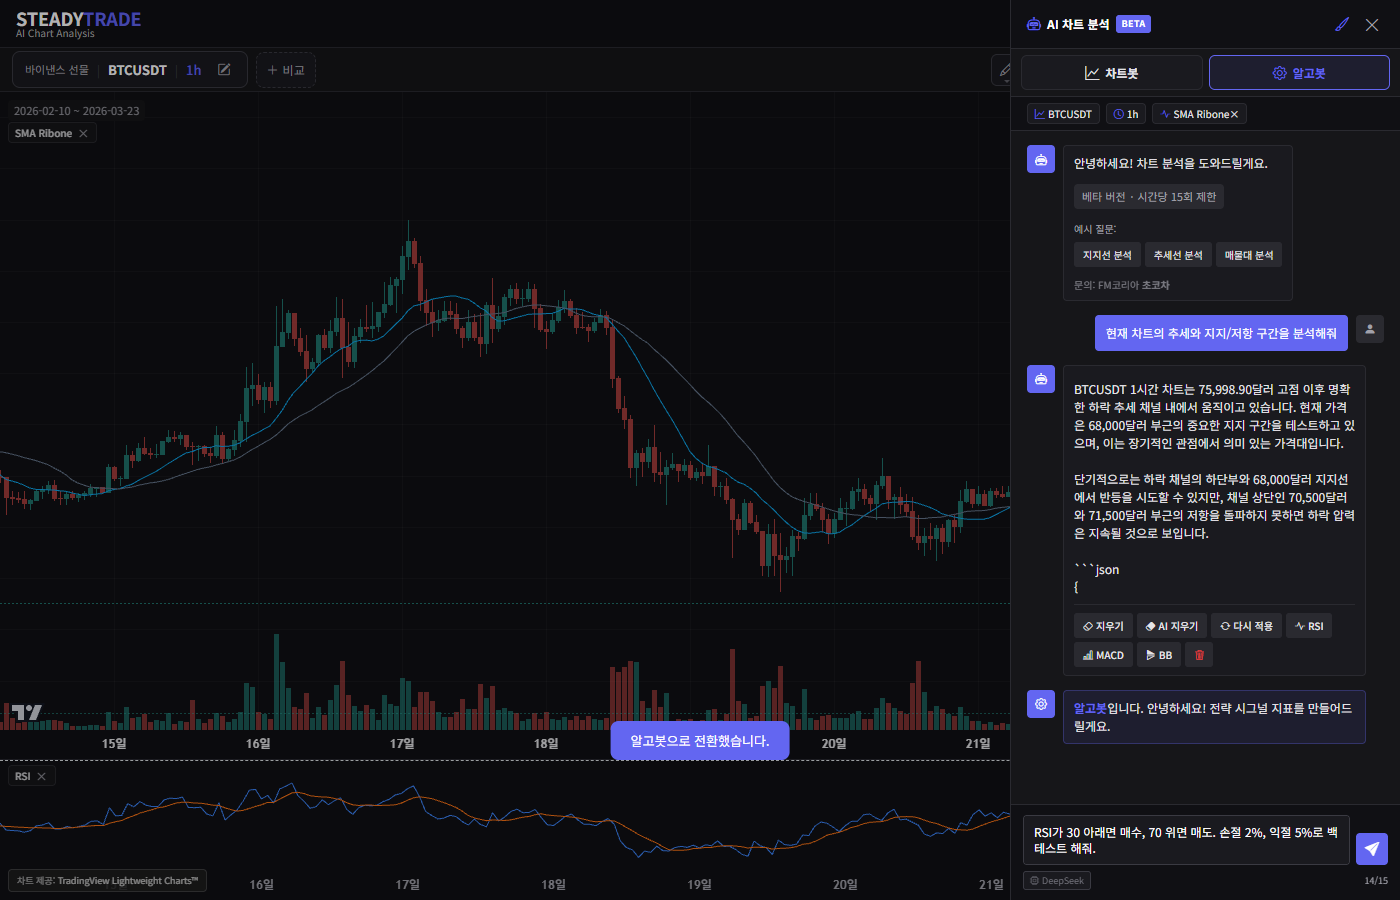Image resolution: width=1400 pixels, height=900 pixels.
Task: Click the edit symbol icon beside 1h
Action: coord(224,70)
